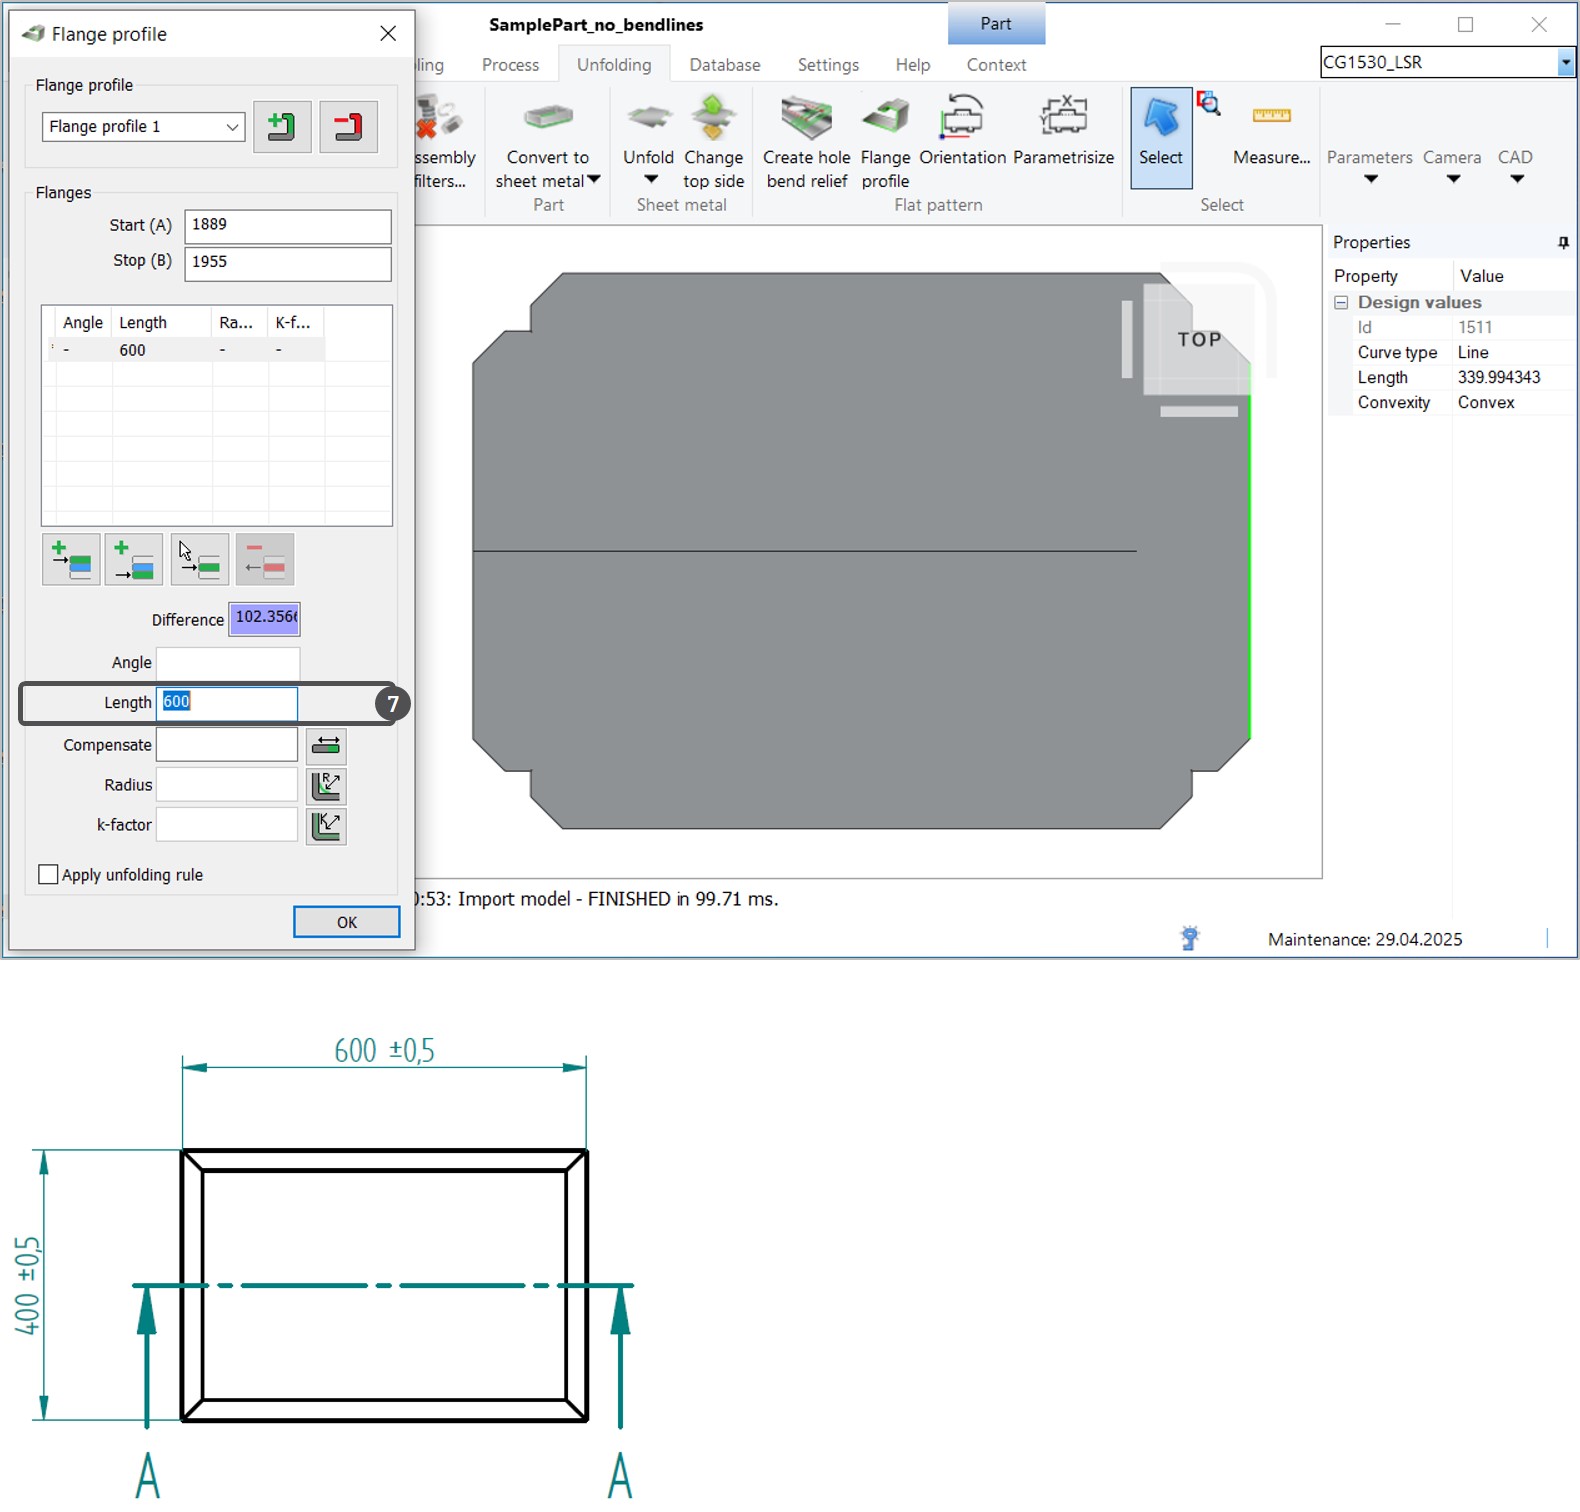Open the CG1530_LSR machine dropdown
Viewport: 1580px width, 1512px height.
tap(1565, 63)
